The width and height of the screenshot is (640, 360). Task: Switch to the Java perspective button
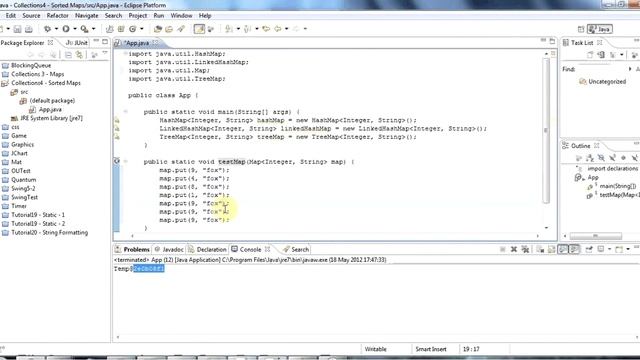click(x=600, y=29)
